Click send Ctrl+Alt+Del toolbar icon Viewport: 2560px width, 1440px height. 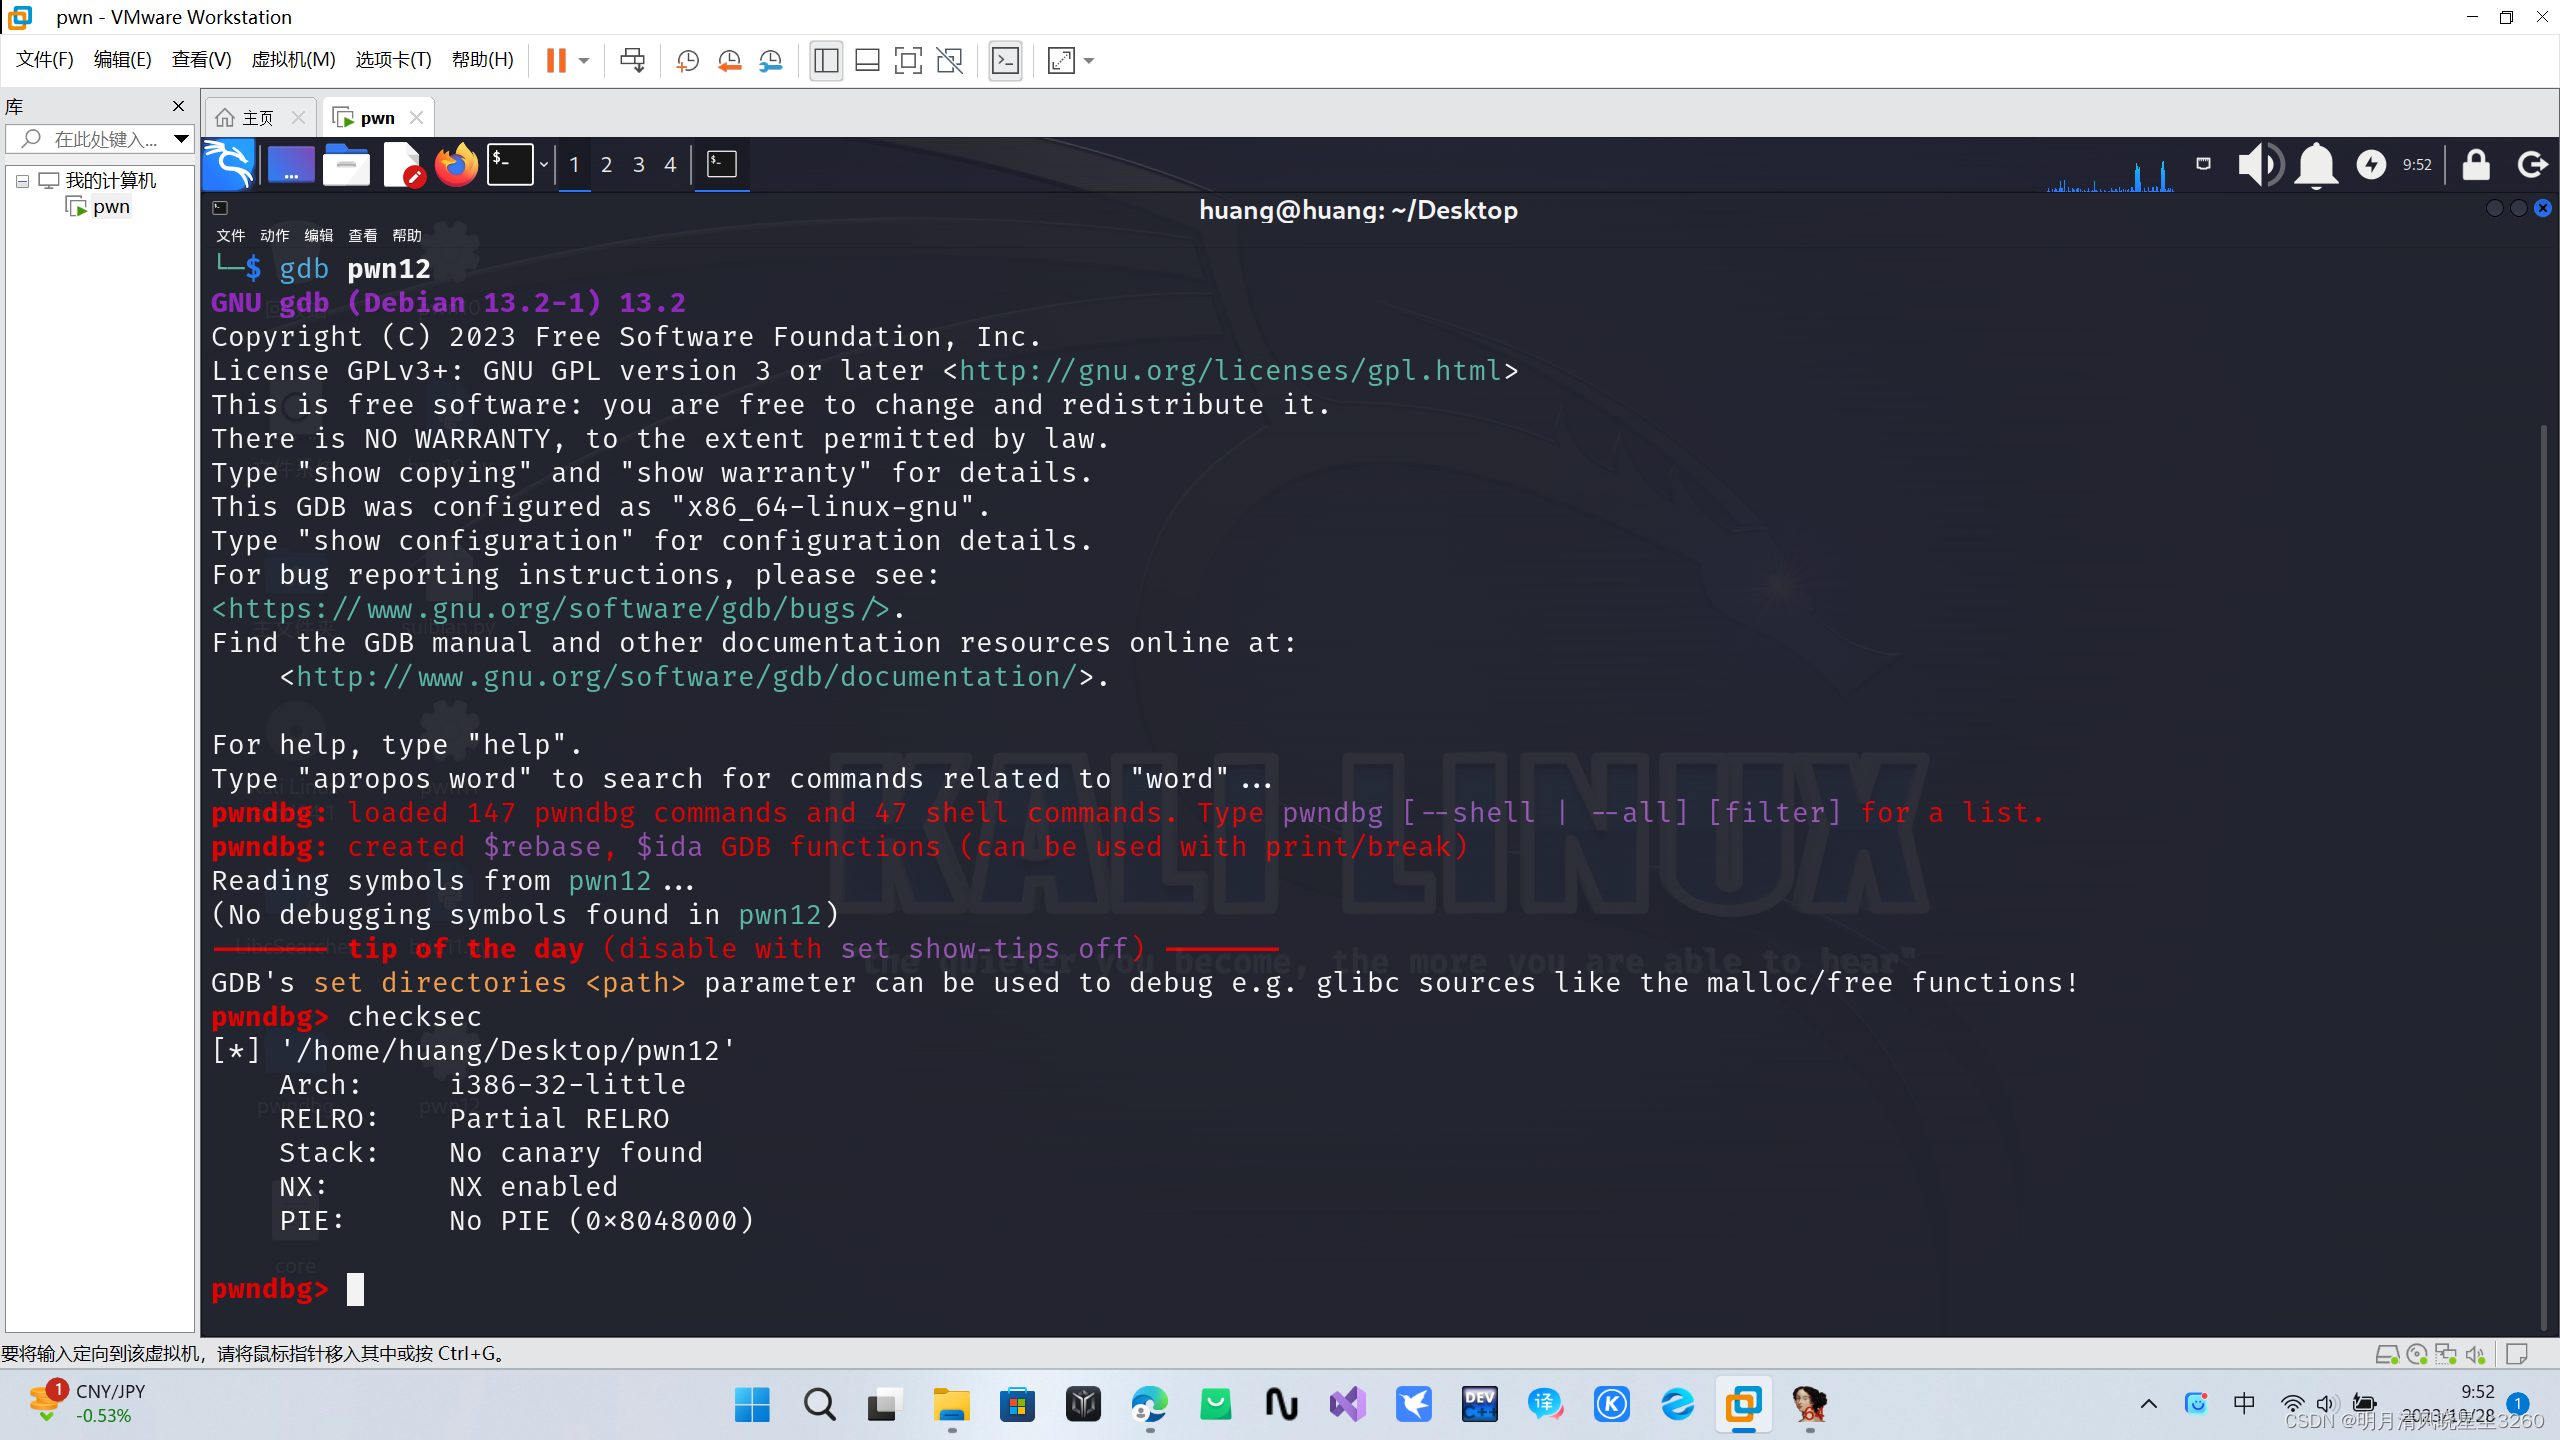(x=632, y=61)
